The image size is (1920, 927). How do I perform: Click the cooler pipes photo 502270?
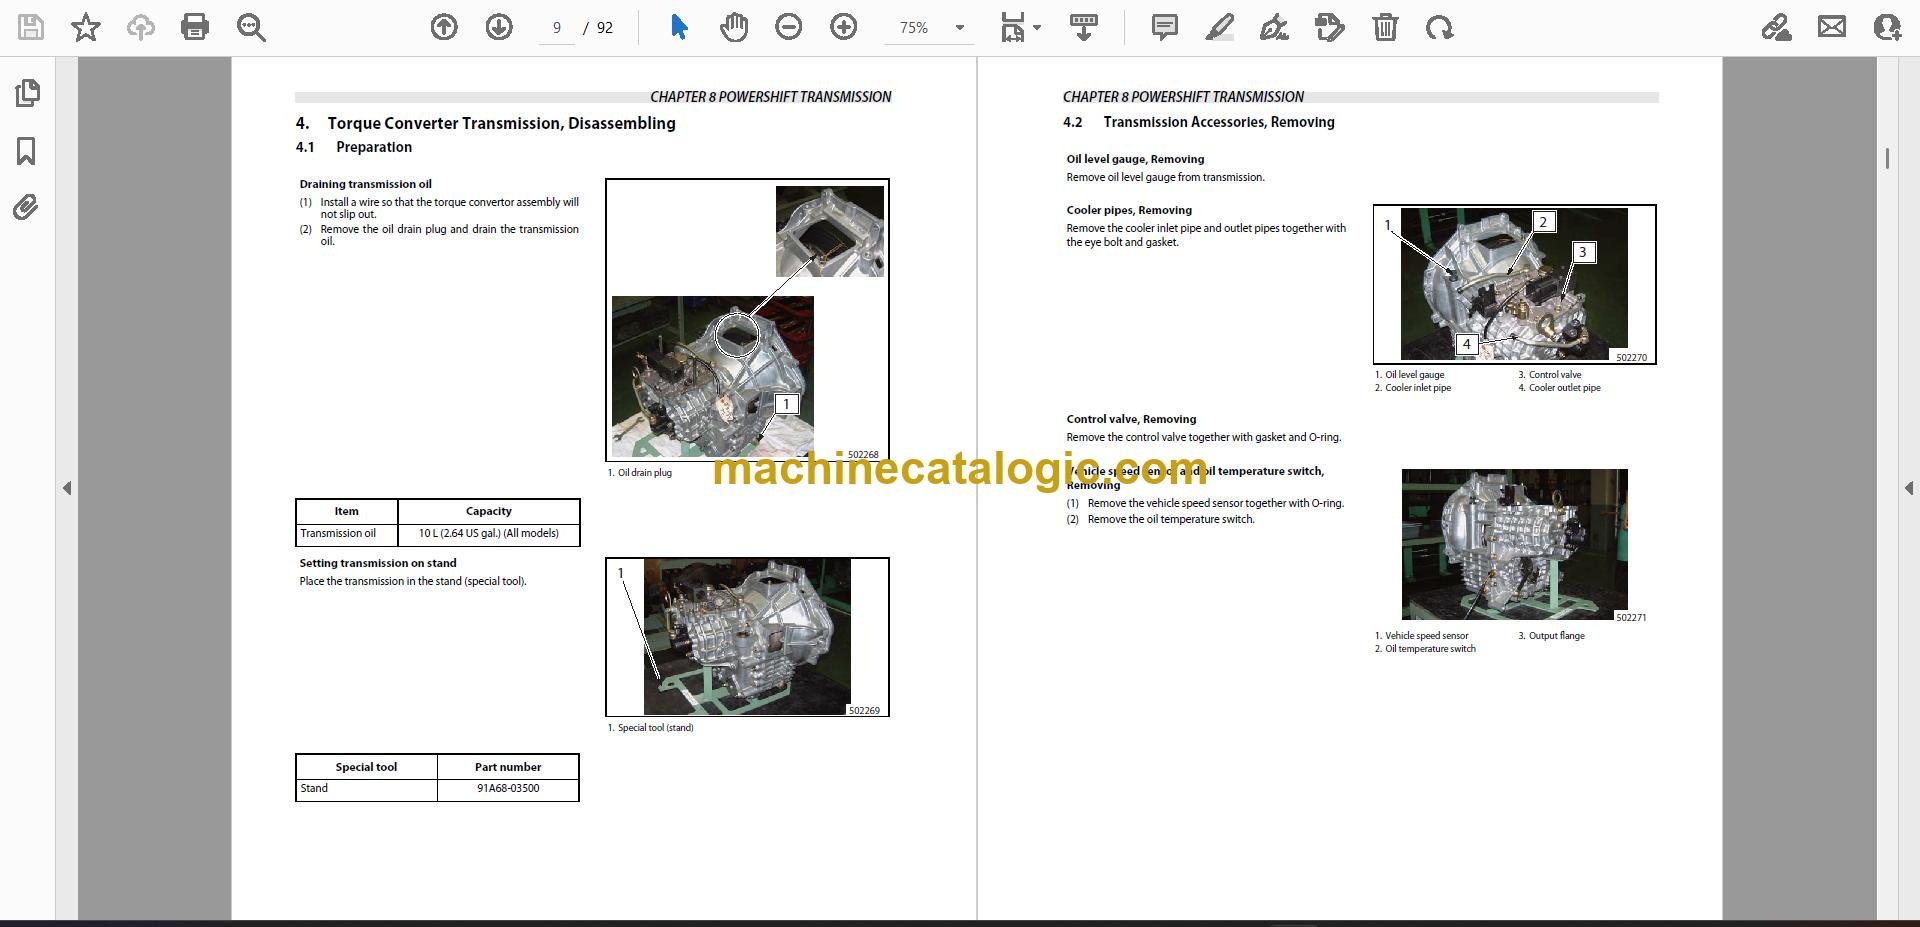point(1514,284)
